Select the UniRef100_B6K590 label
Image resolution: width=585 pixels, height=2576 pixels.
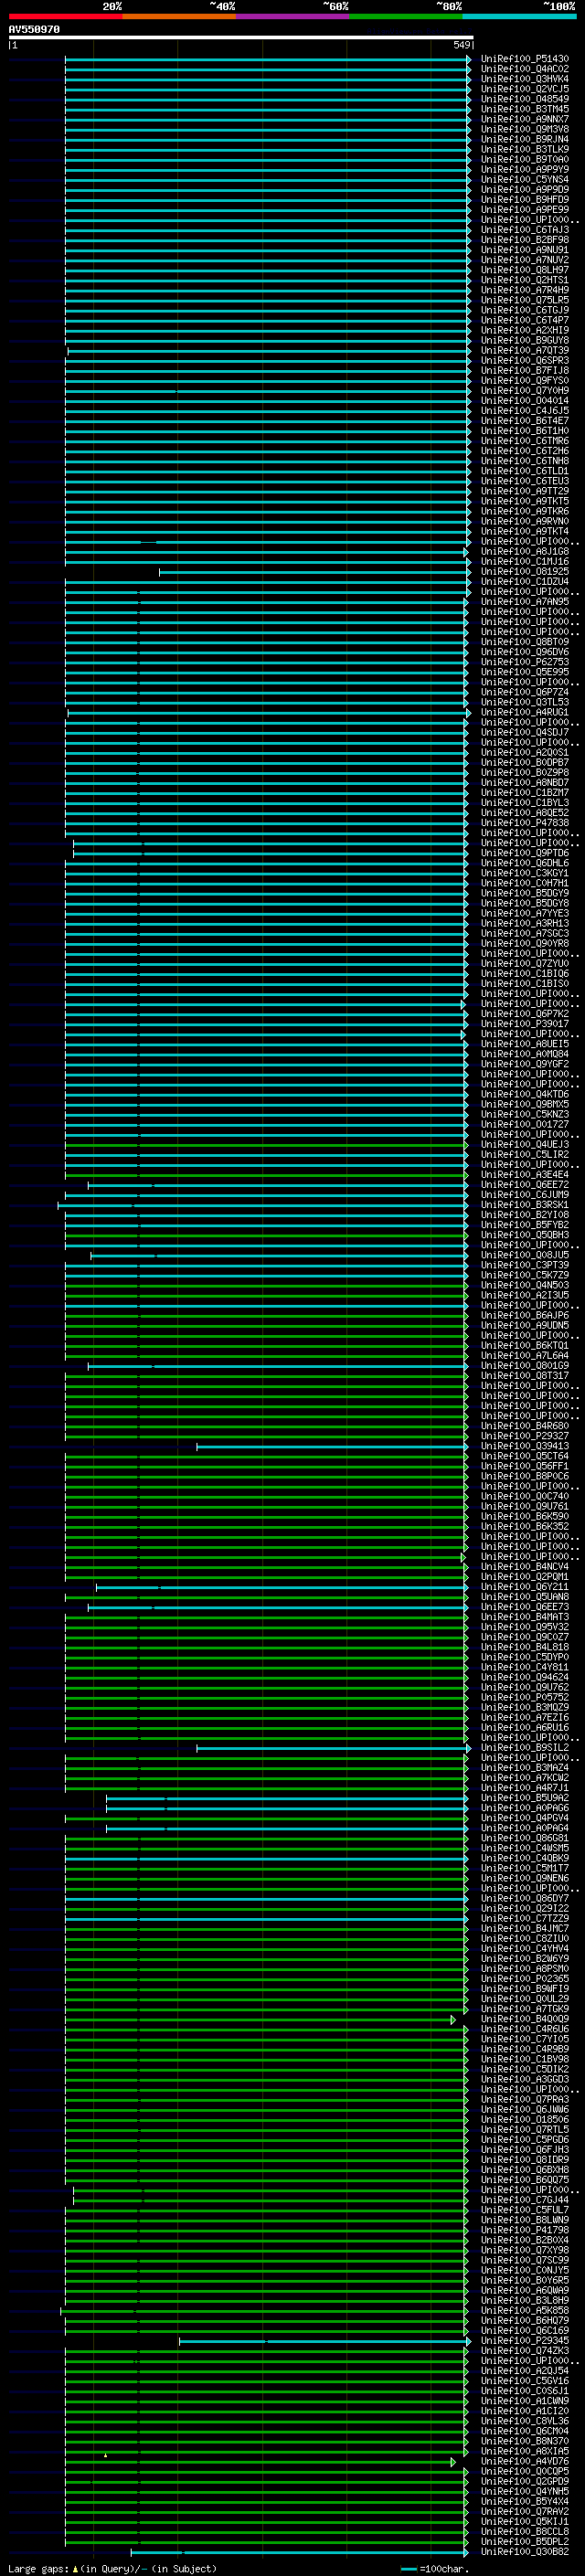(525, 1516)
